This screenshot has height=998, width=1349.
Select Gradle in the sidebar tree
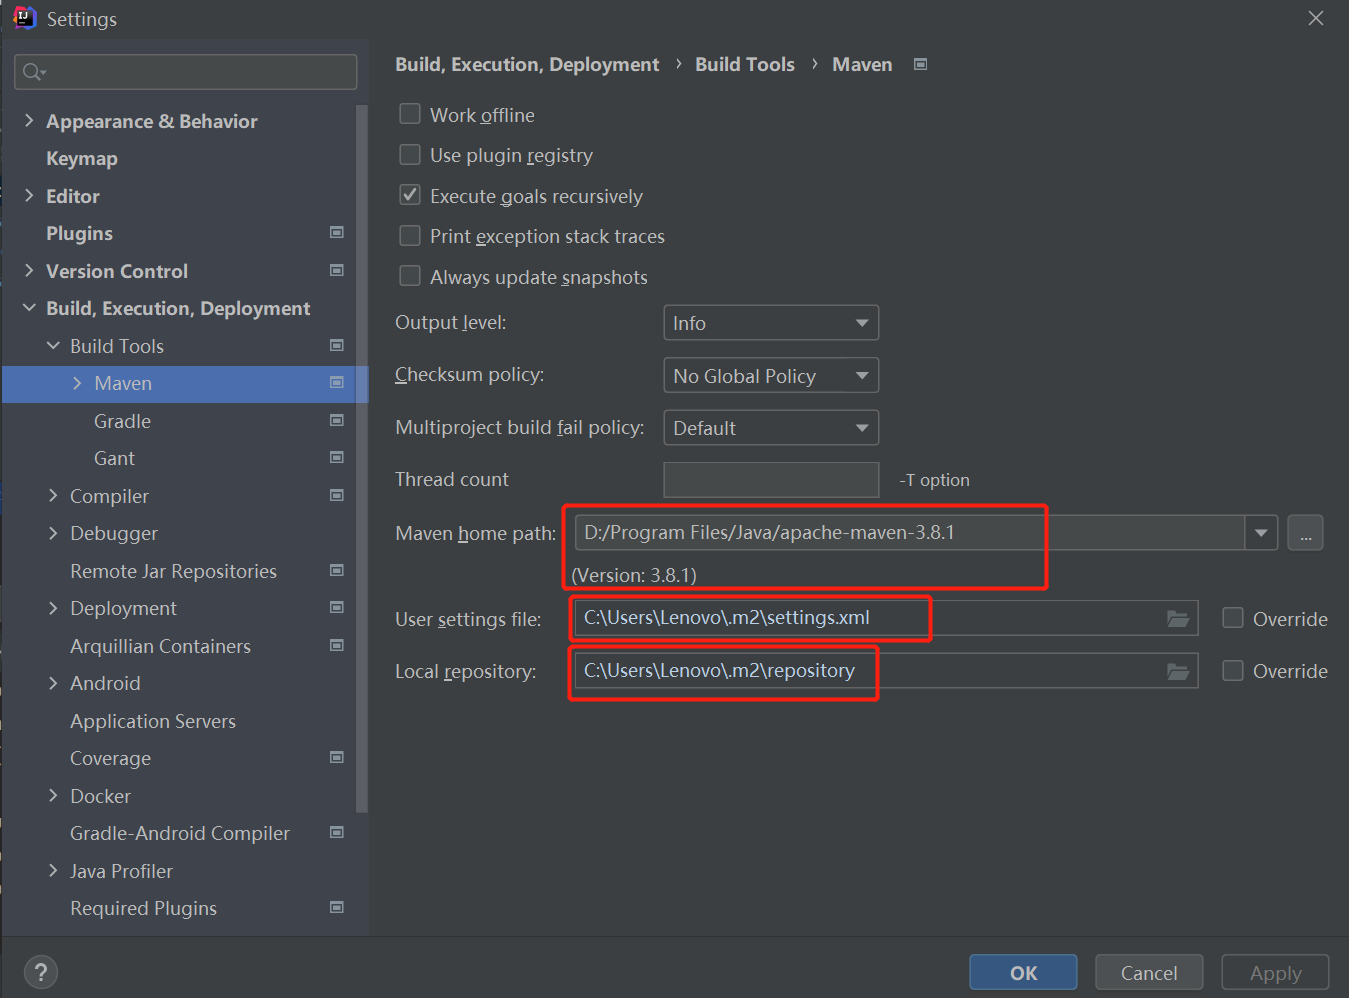pyautogui.click(x=122, y=420)
